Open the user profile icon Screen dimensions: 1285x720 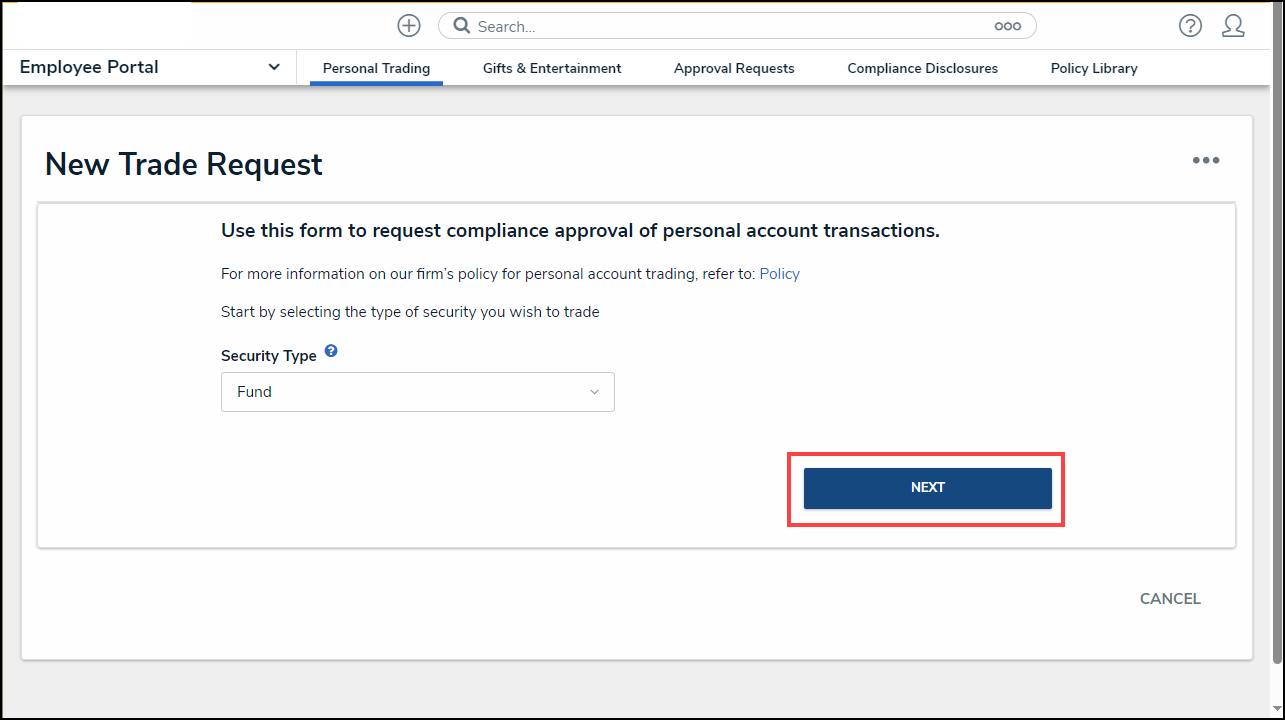coord(1233,26)
